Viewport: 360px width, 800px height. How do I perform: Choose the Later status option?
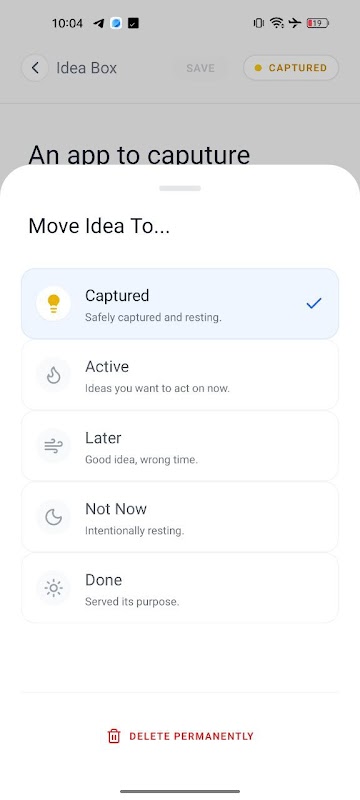pos(180,446)
